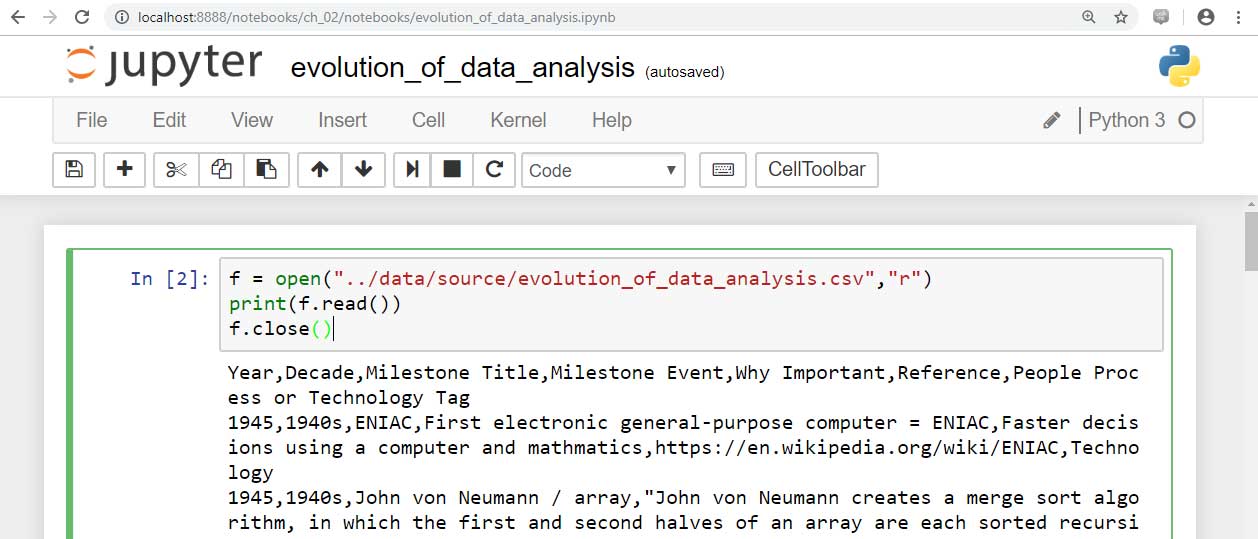Open the File menu
Viewport: 1258px width, 539px height.
(91, 120)
